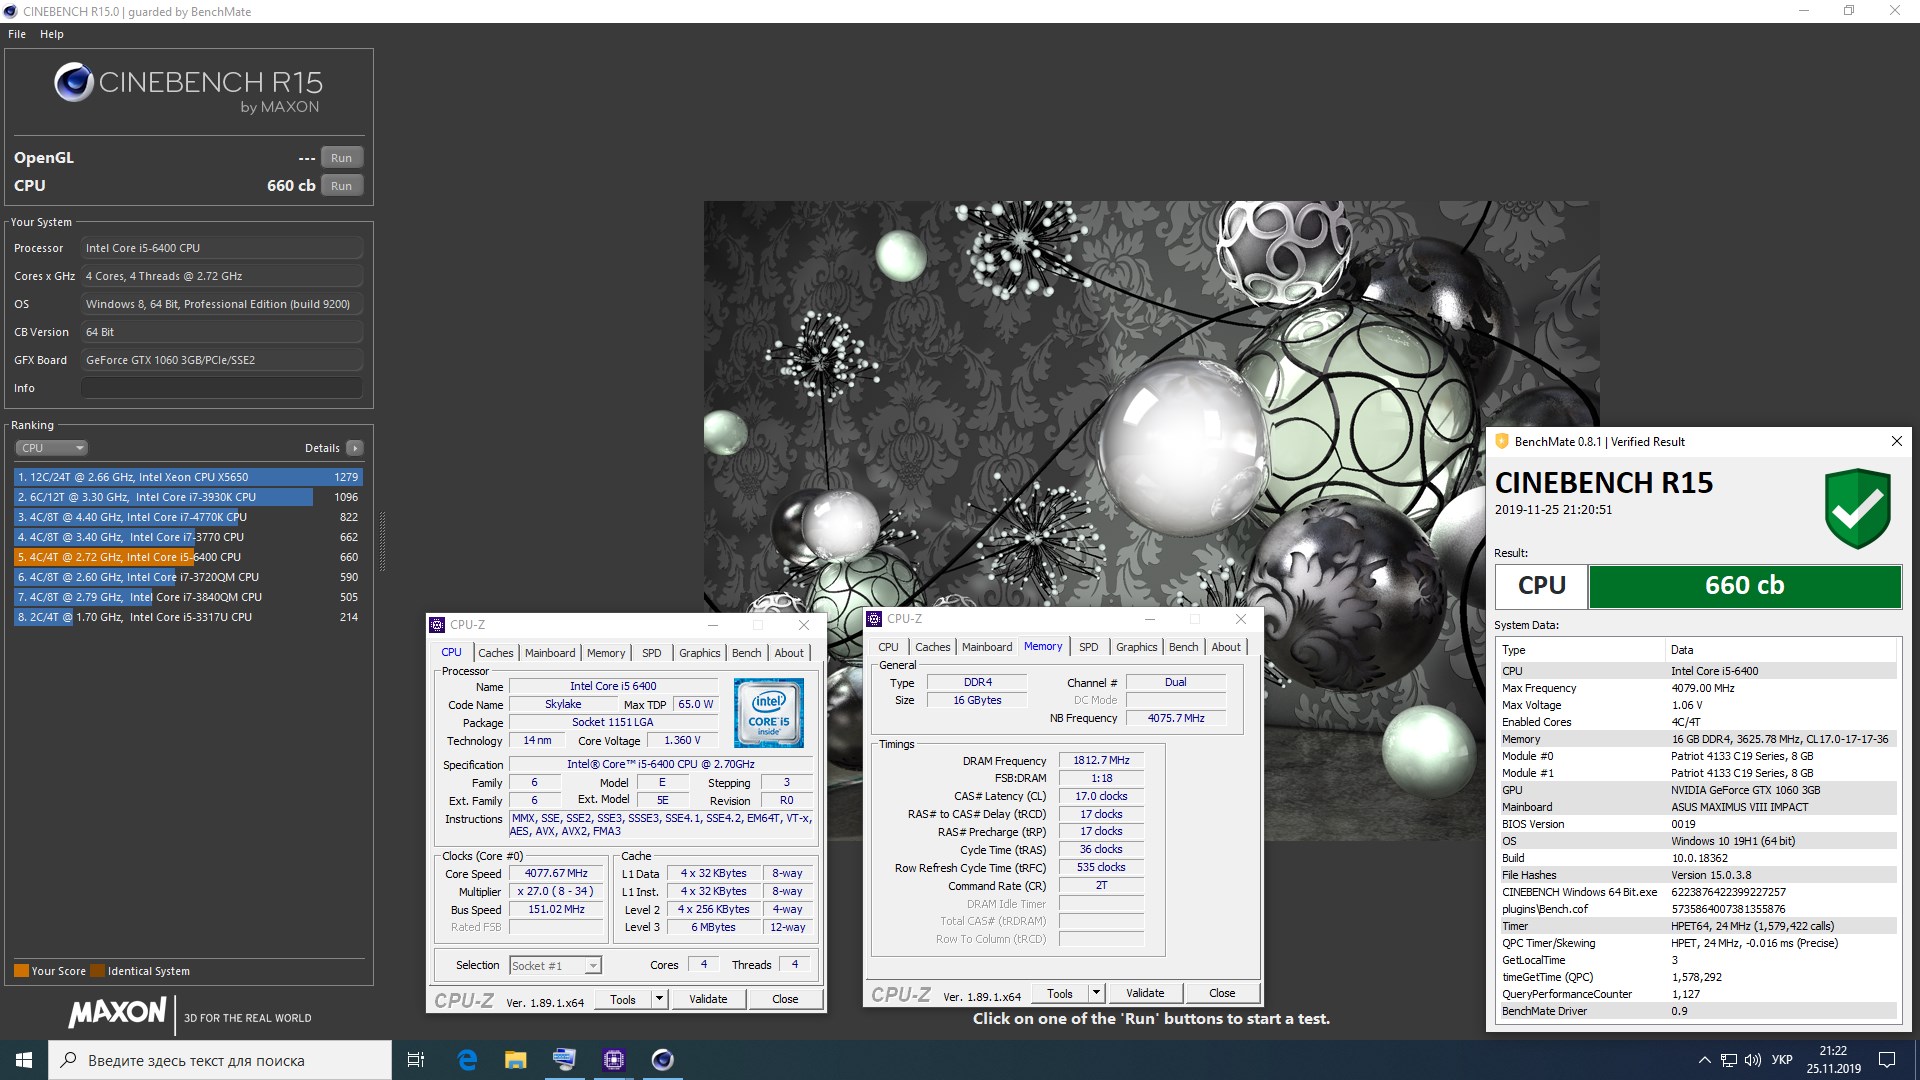Image resolution: width=1920 pixels, height=1080 pixels.
Task: Open the notification center icon
Action: coord(1887,1060)
